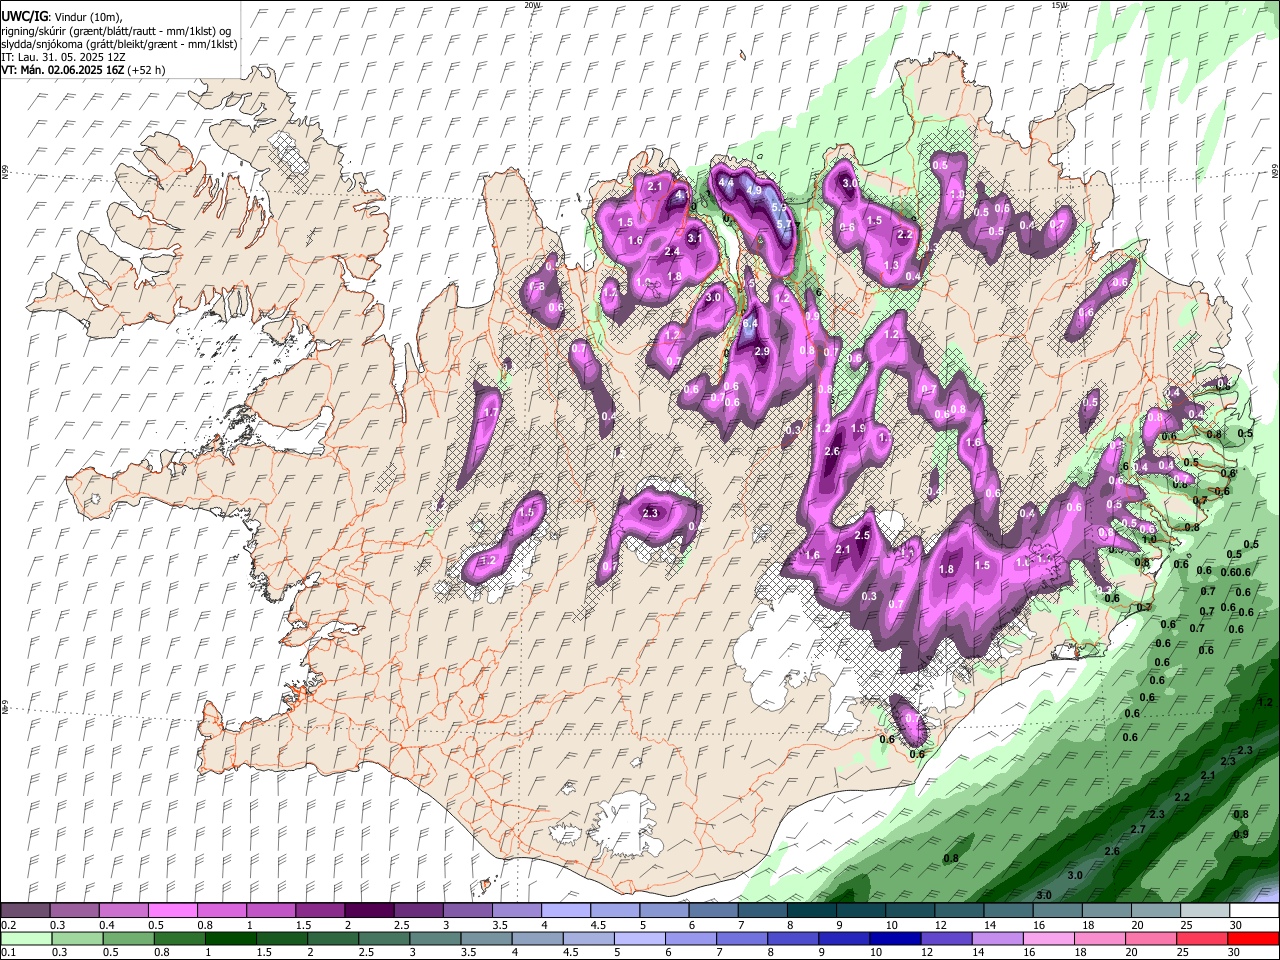Viewport: 1280px width, 960px height.
Task: Click the '30' label on upper scale
Action: [1236, 925]
